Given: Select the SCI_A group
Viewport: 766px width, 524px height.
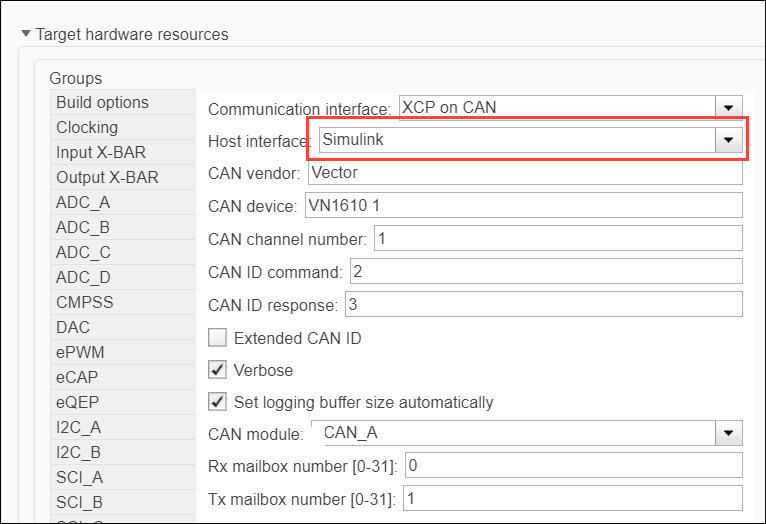Looking at the screenshot, I should pos(81,477).
